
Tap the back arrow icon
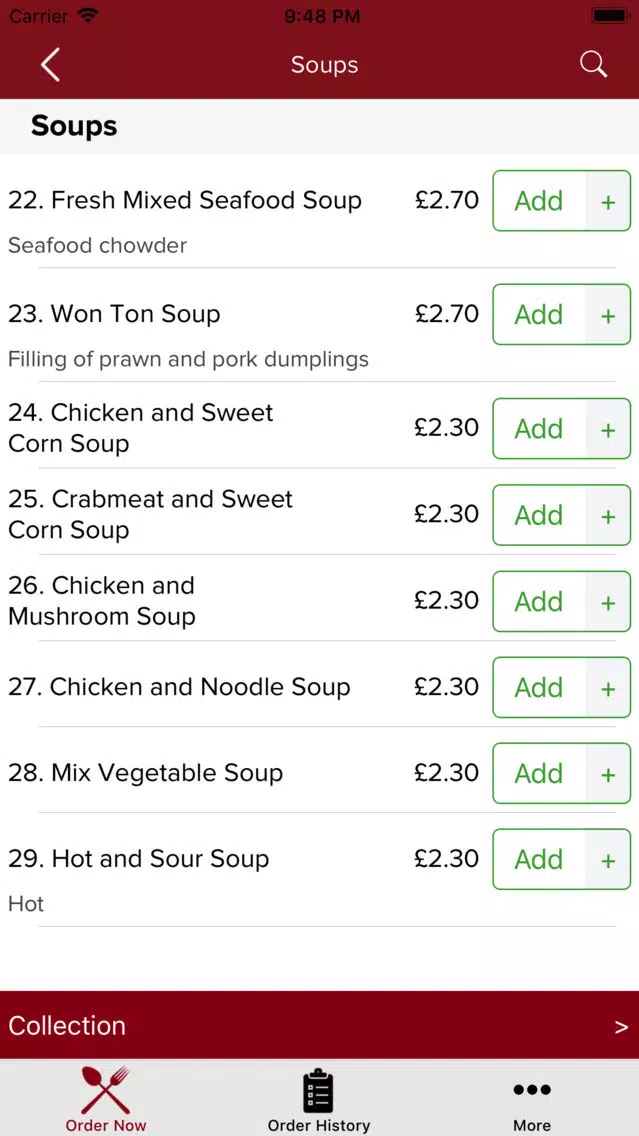coord(50,64)
